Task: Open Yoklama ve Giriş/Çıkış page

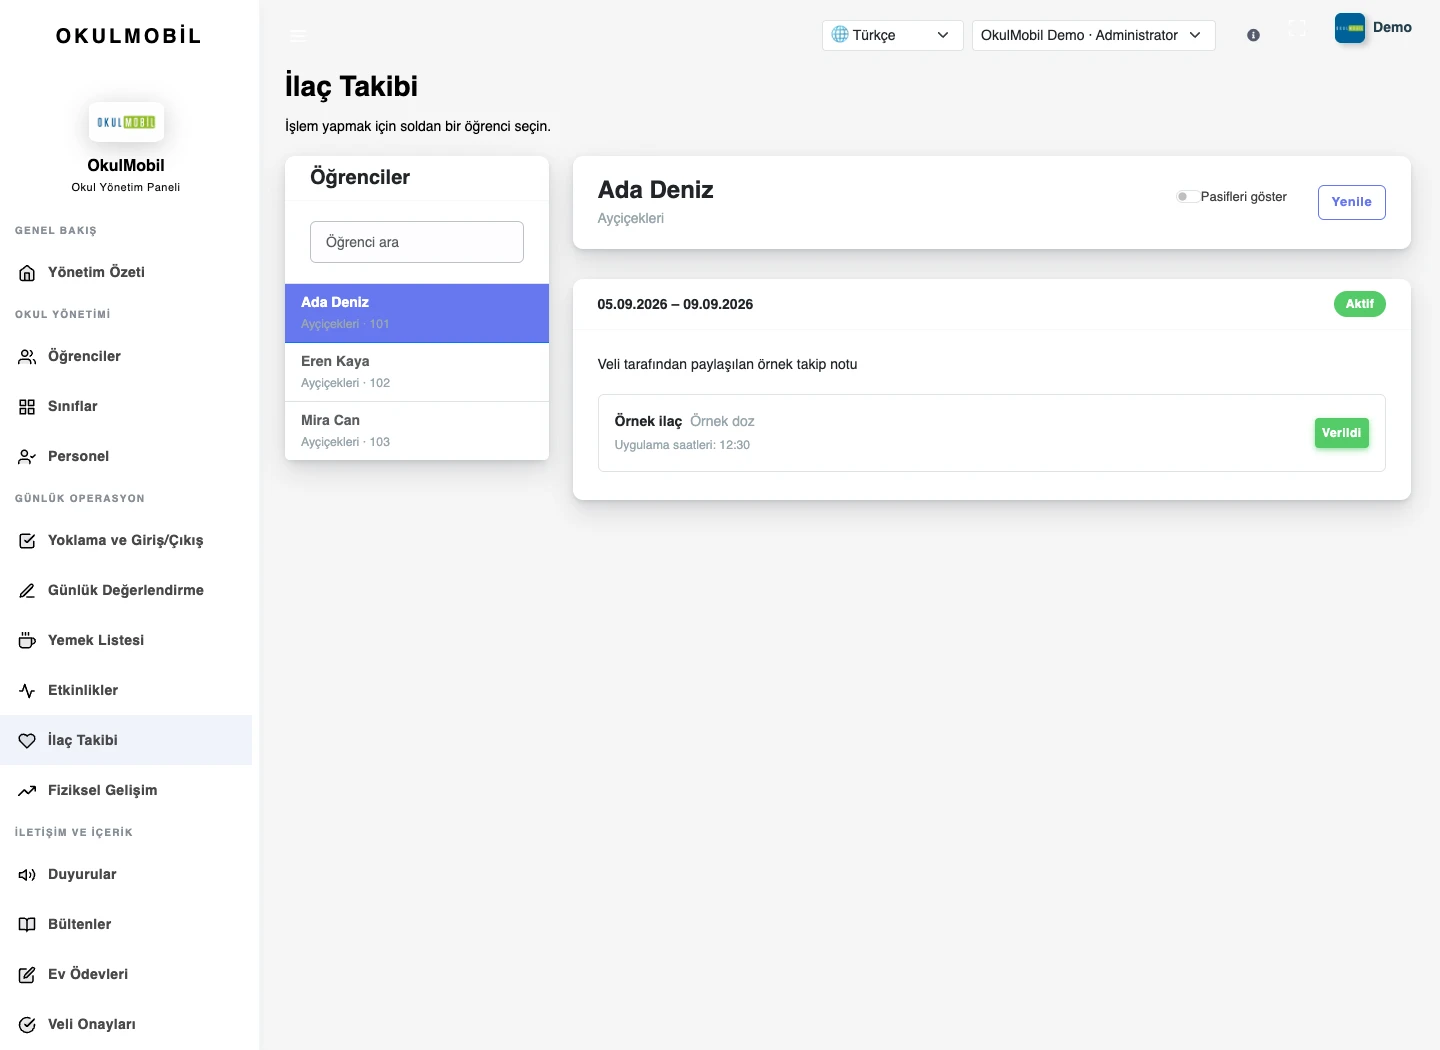Action: pos(126,540)
